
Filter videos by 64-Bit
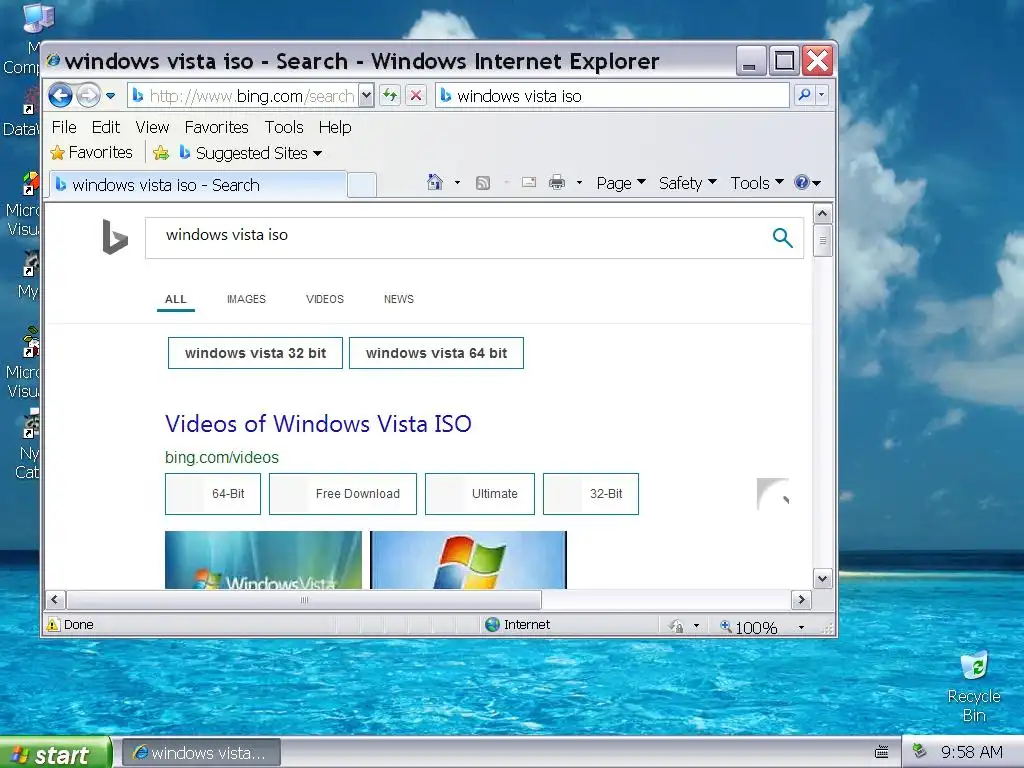click(213, 494)
